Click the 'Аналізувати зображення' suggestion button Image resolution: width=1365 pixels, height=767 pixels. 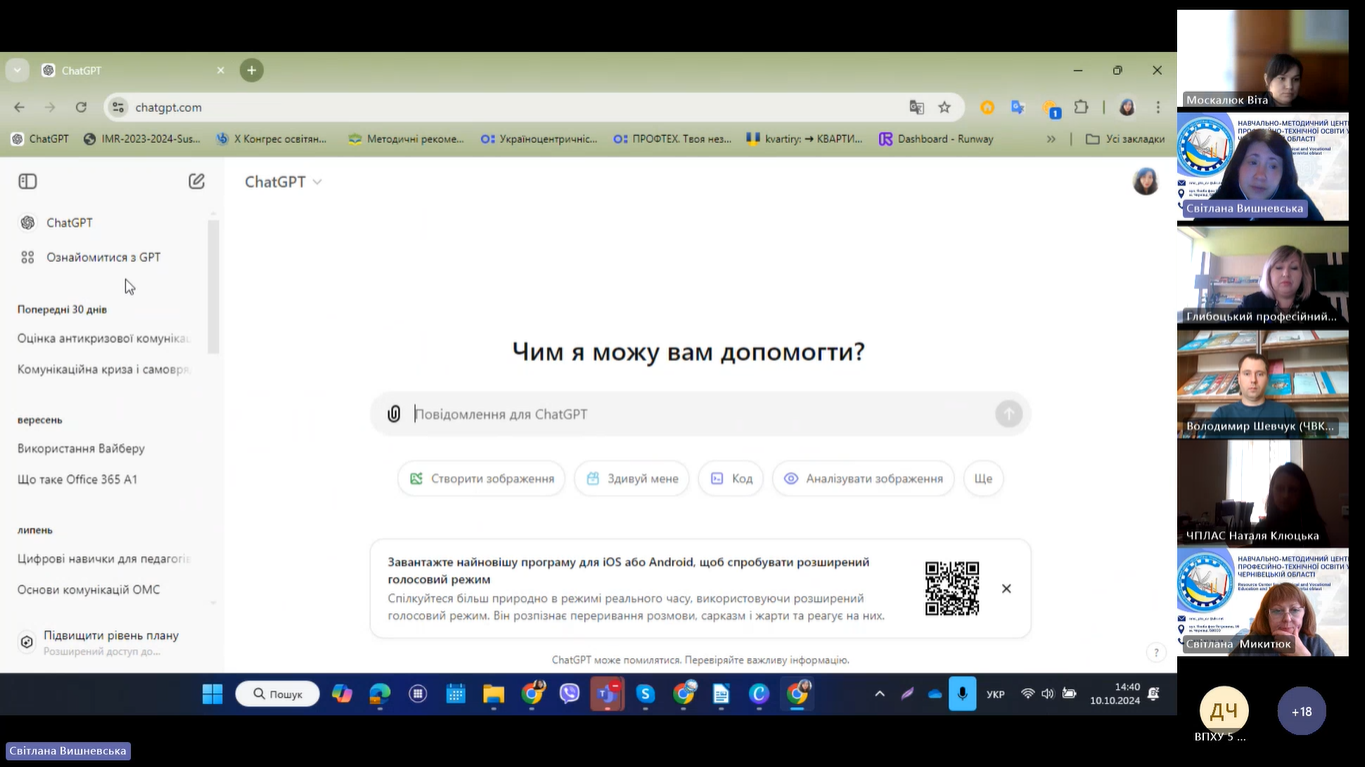click(x=863, y=479)
